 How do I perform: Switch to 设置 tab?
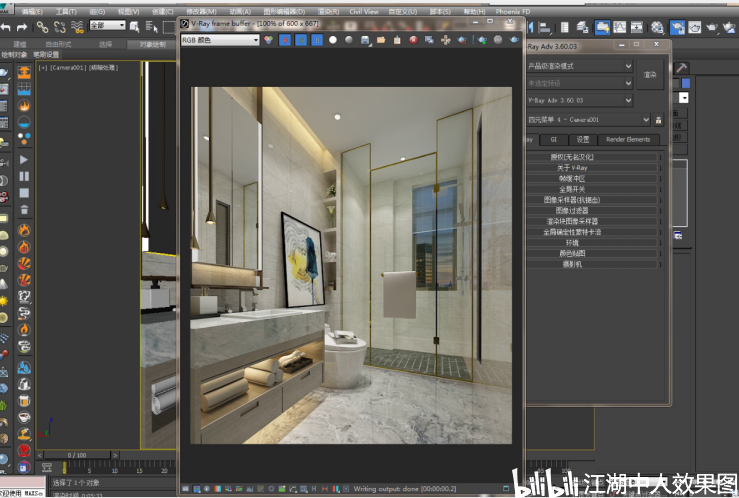pyautogui.click(x=583, y=139)
